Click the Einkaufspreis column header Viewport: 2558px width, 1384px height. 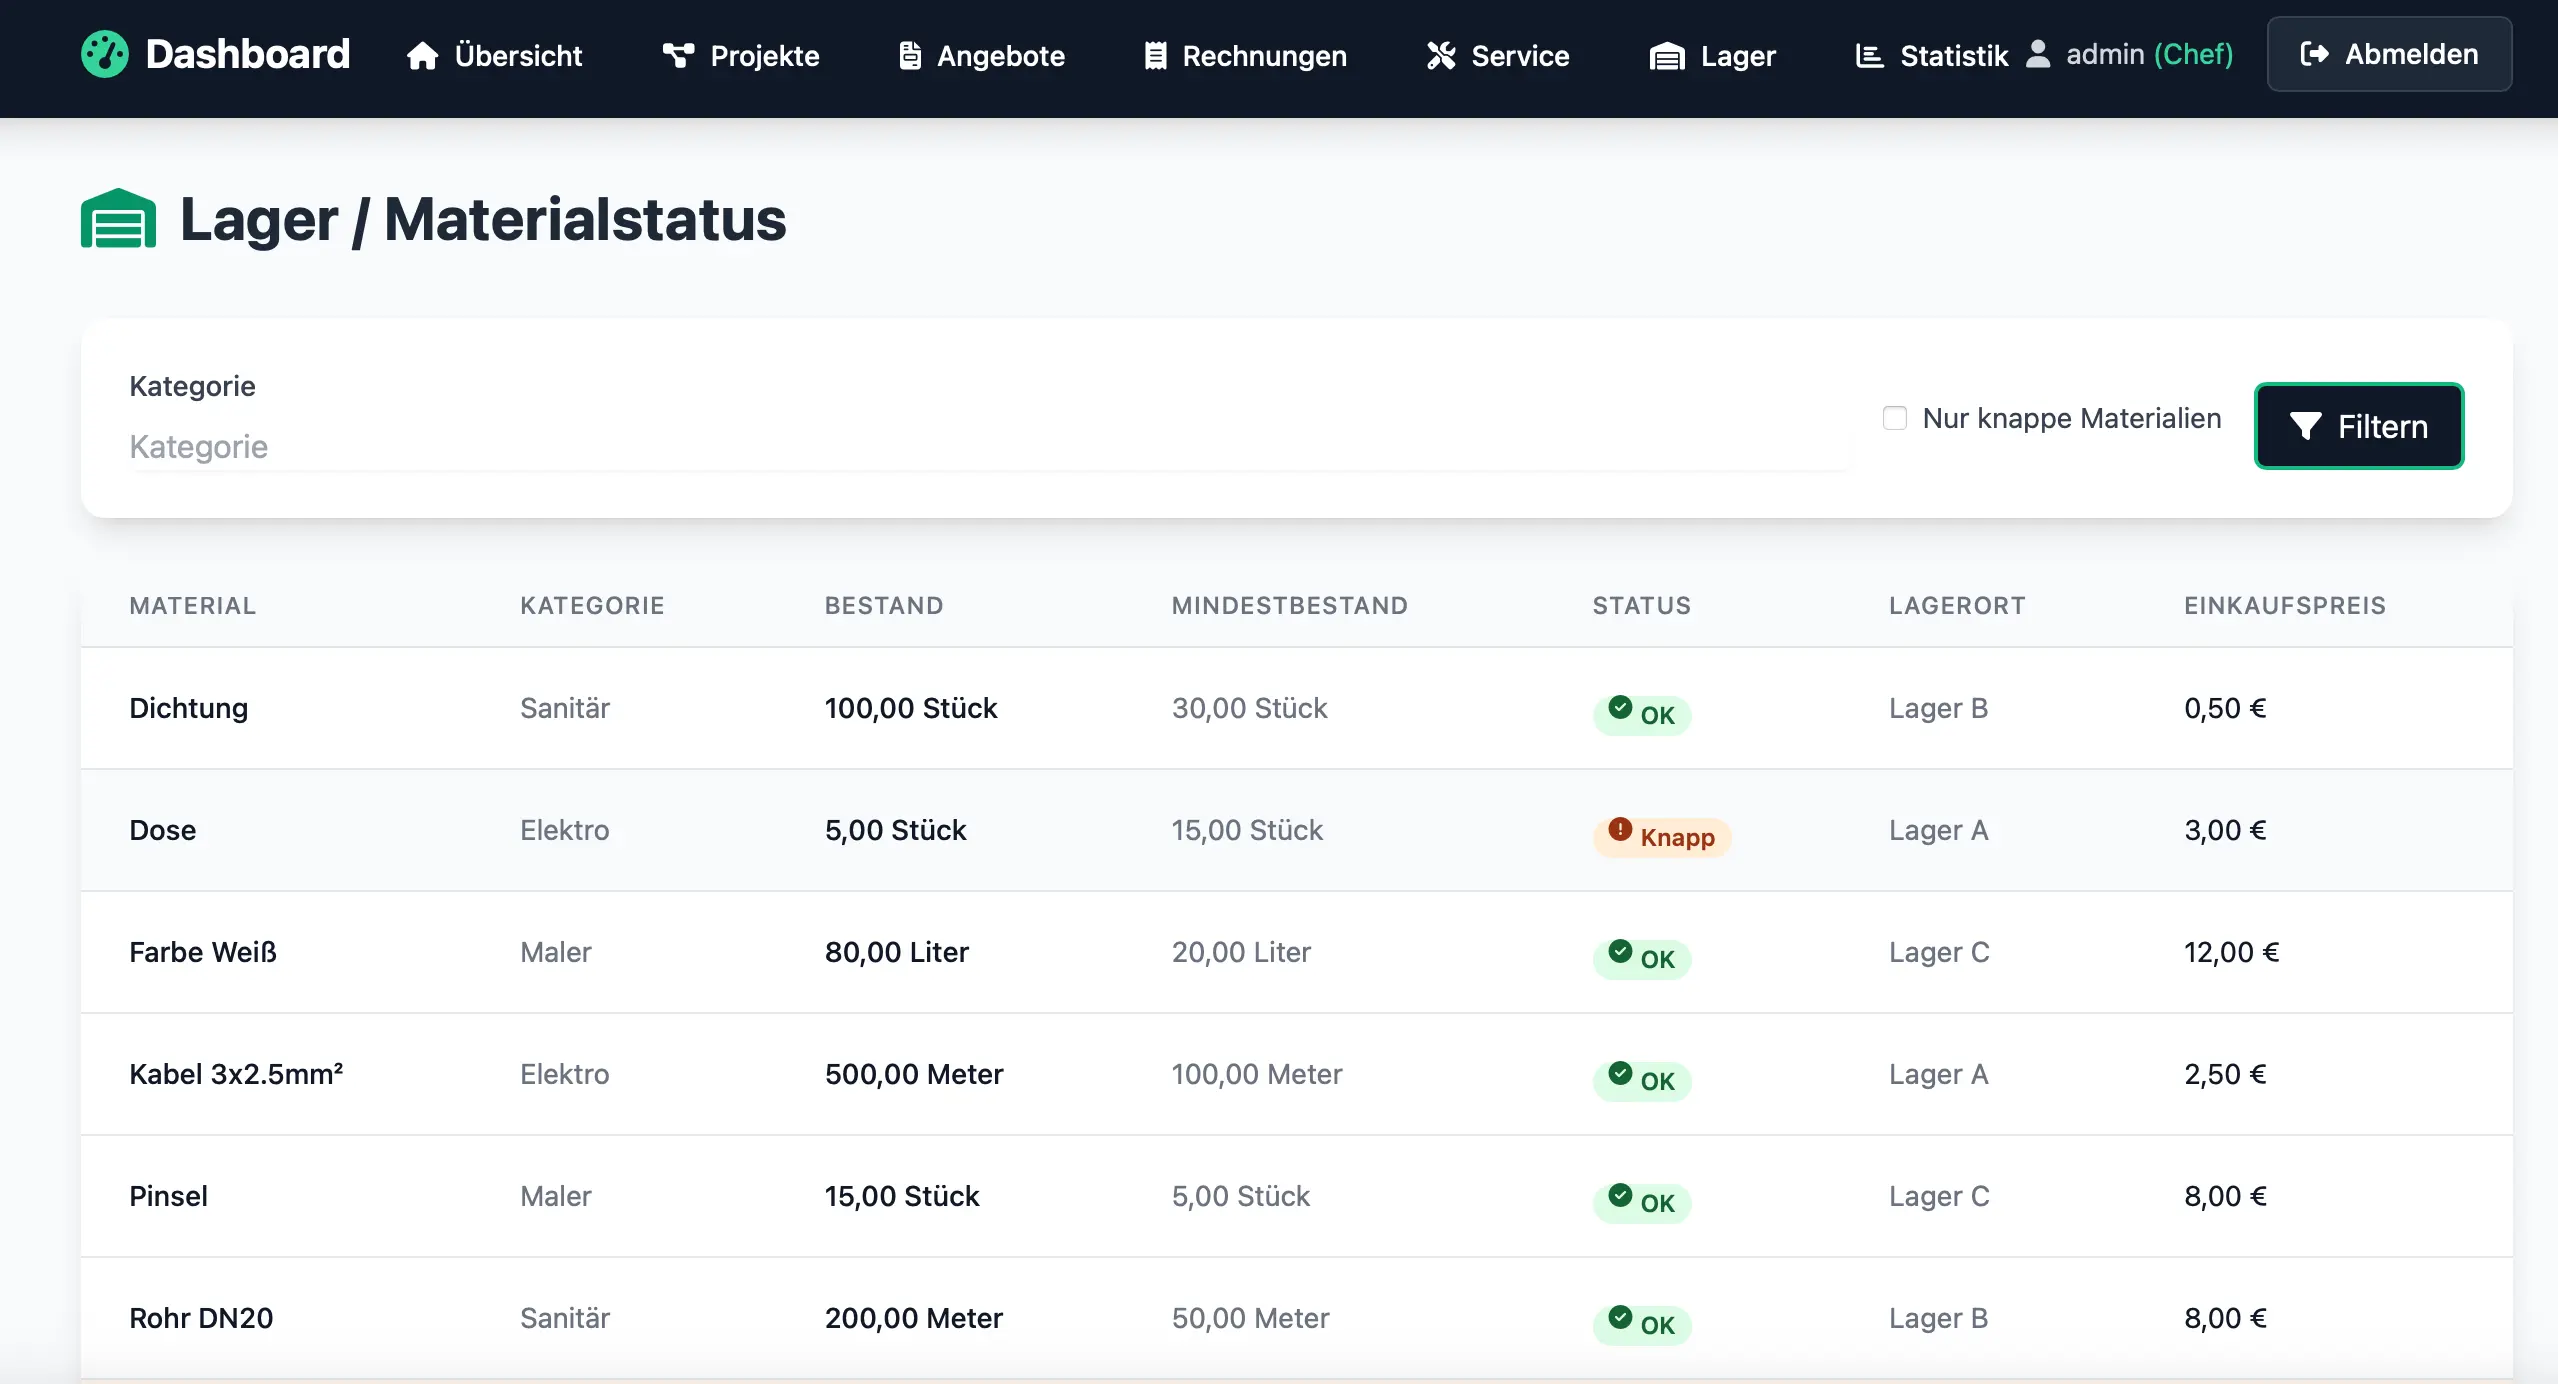(x=2284, y=605)
